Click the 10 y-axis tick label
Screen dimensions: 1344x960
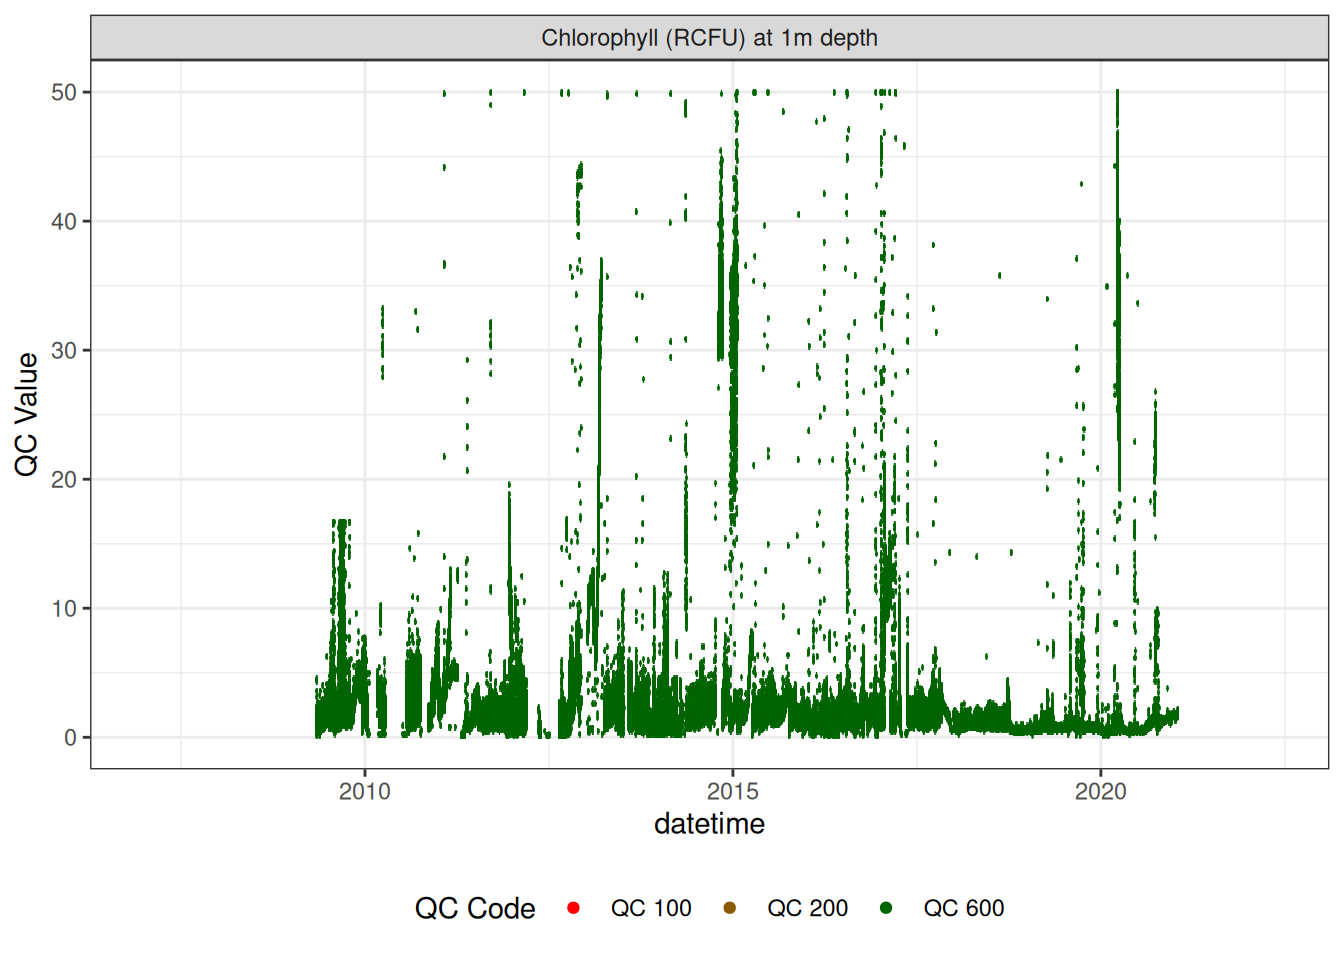64,608
